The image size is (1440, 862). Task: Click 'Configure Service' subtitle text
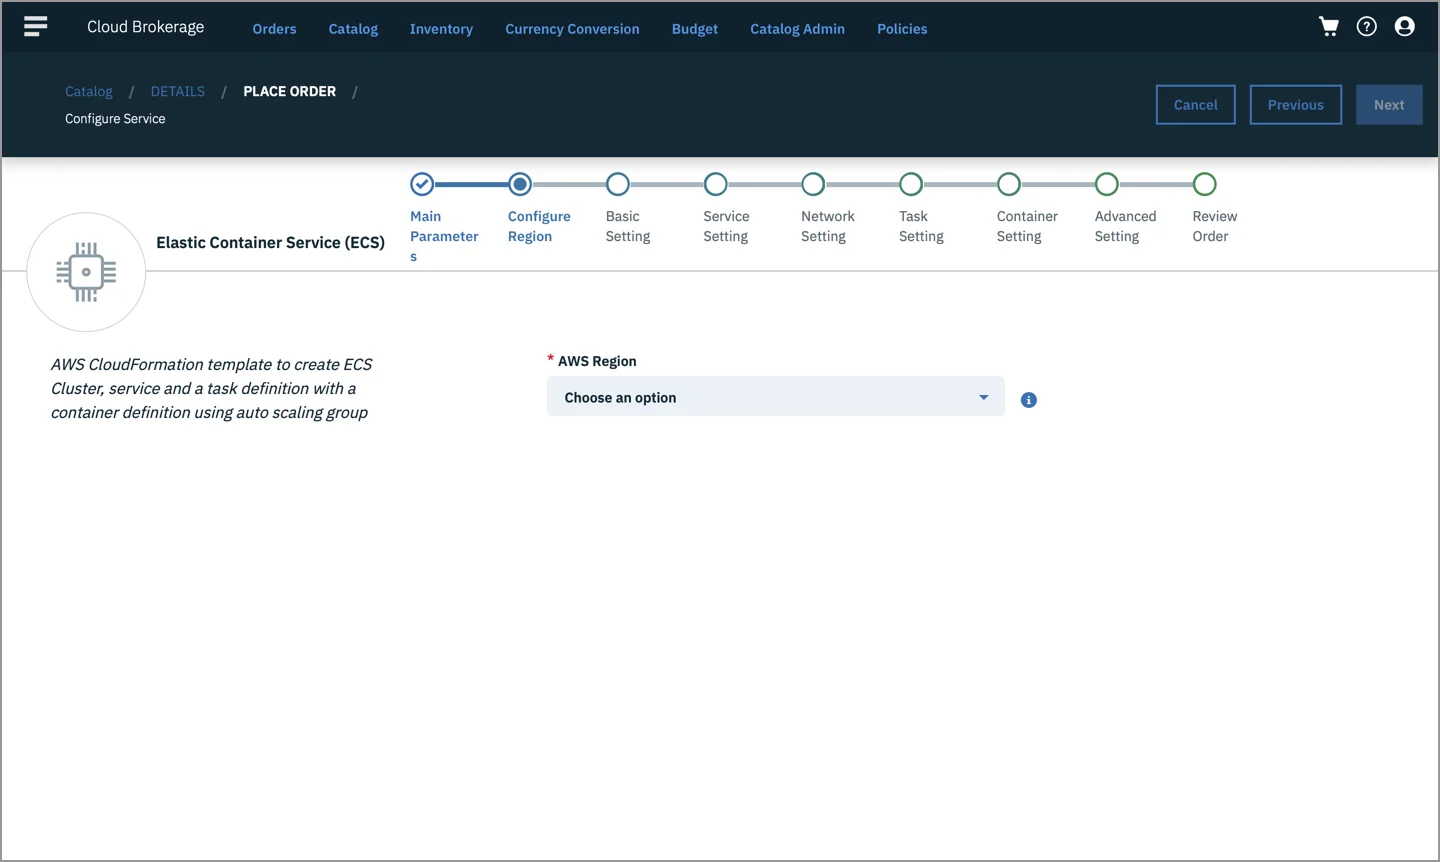pos(115,119)
